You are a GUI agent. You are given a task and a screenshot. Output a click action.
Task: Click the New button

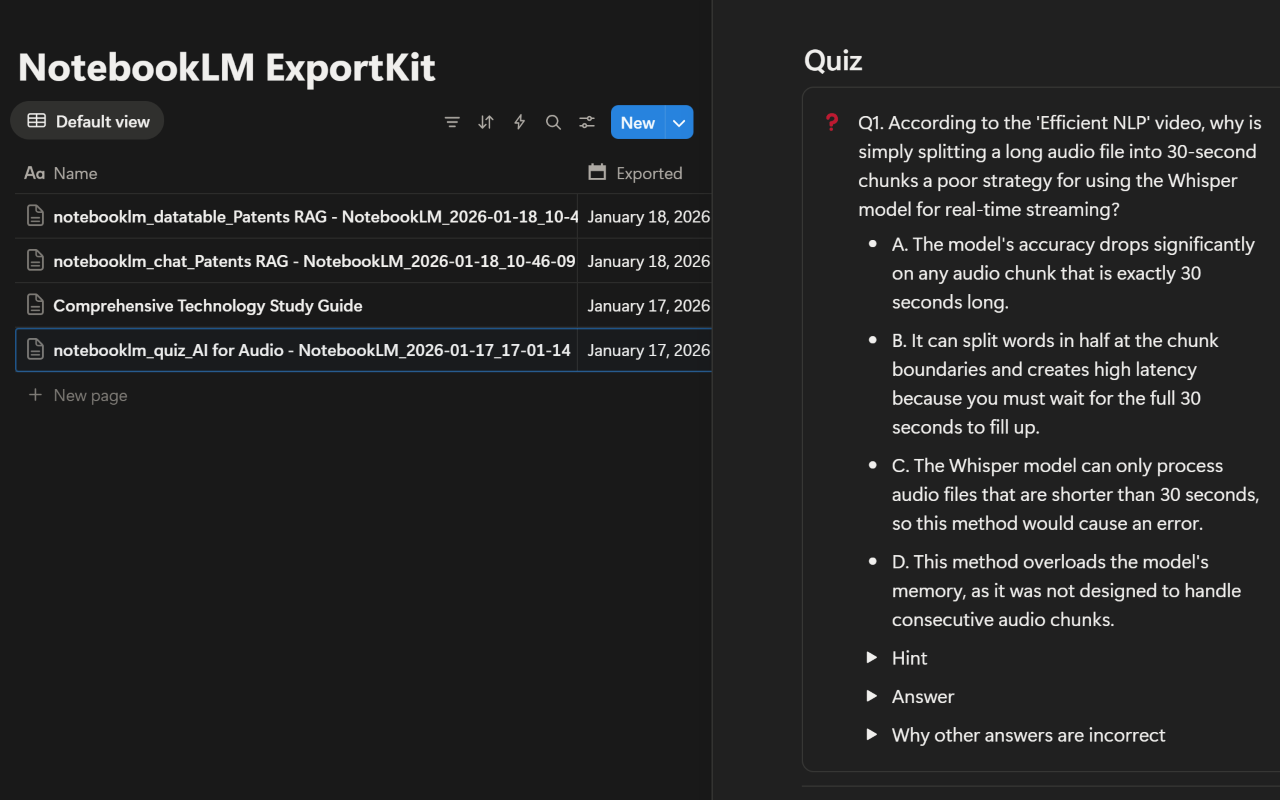[x=637, y=121]
